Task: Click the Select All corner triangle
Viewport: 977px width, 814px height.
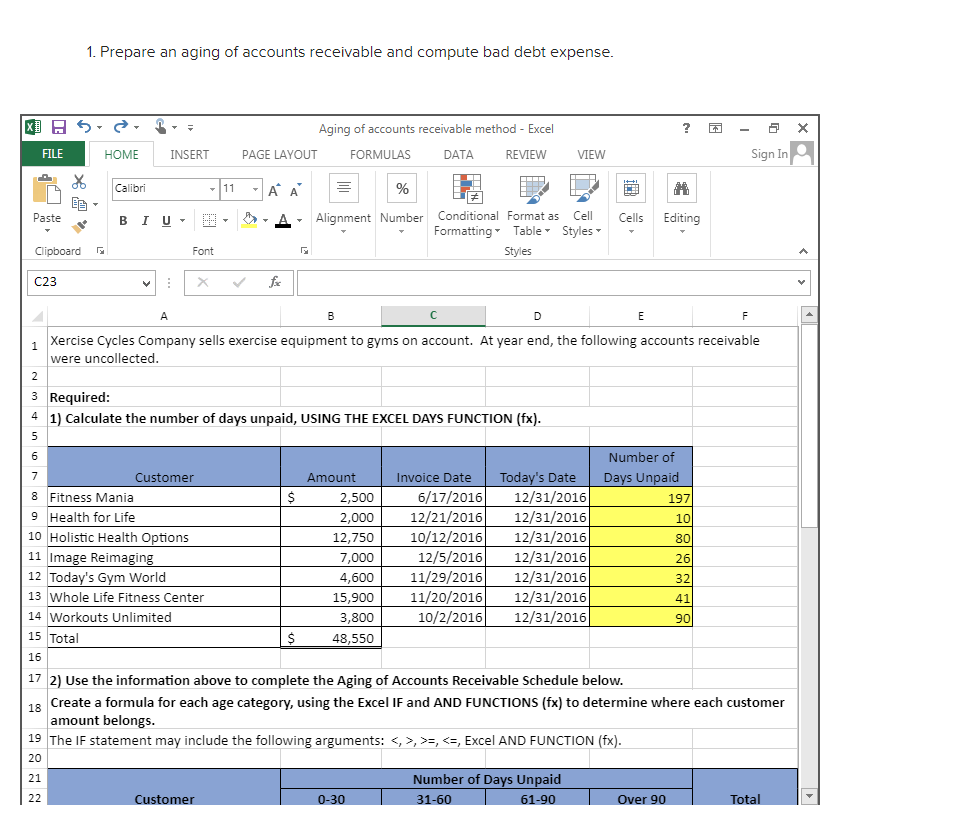Action: (37, 316)
